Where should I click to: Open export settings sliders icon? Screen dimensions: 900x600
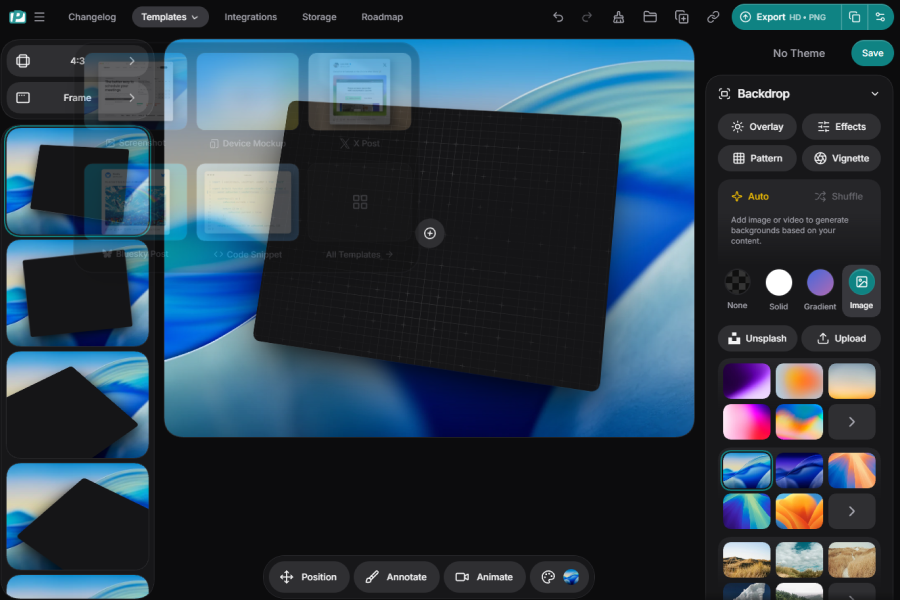pyautogui.click(x=880, y=17)
